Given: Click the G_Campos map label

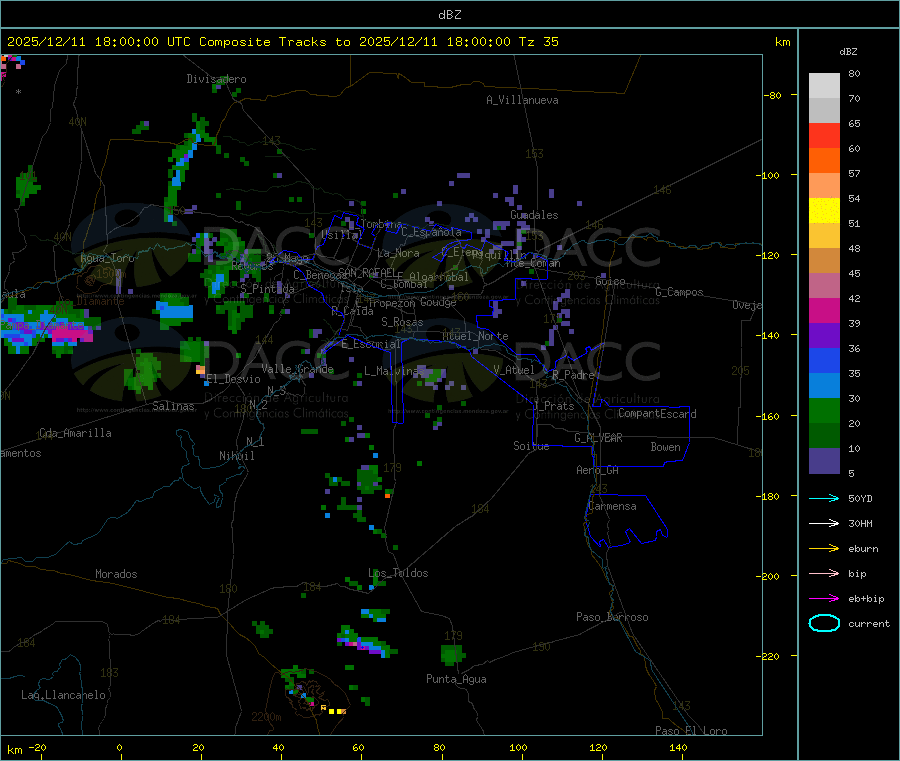Looking at the screenshot, I should (680, 292).
